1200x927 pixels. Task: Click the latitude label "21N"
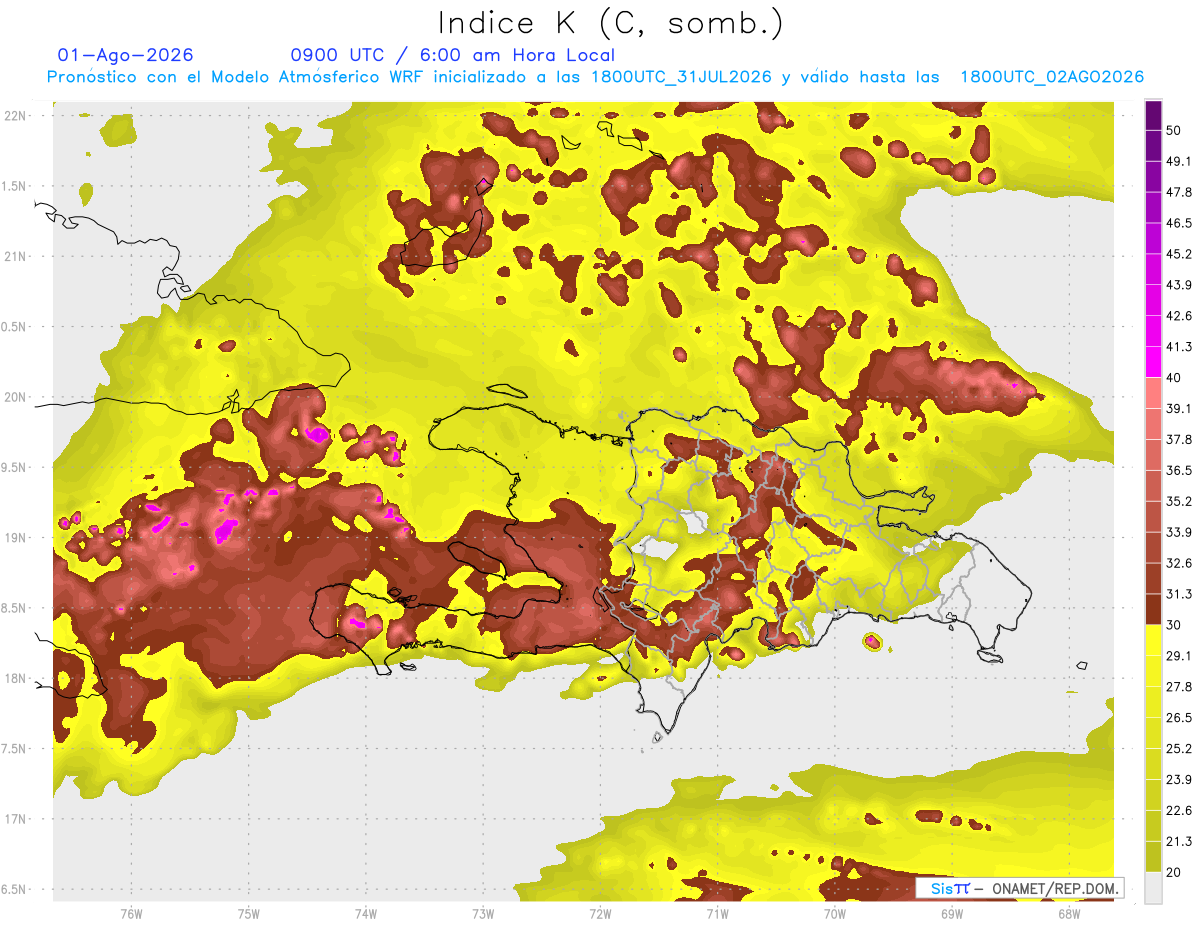(x=16, y=256)
